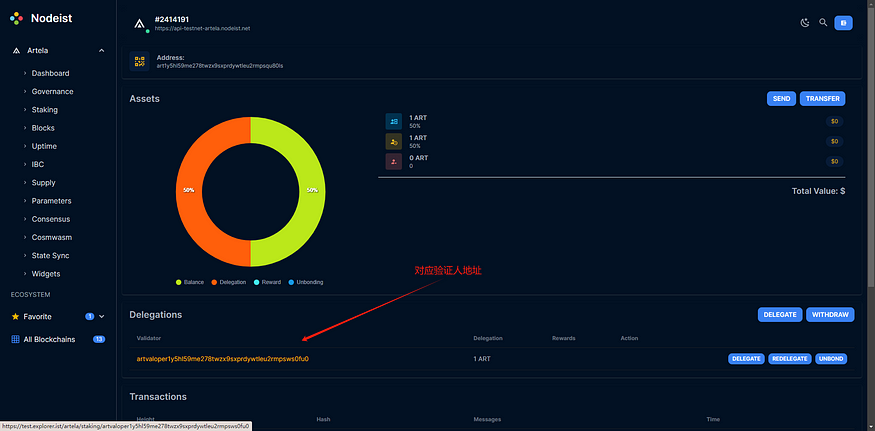Go to the State Sync page
Viewport: 875px width, 431px height.
[x=50, y=256]
